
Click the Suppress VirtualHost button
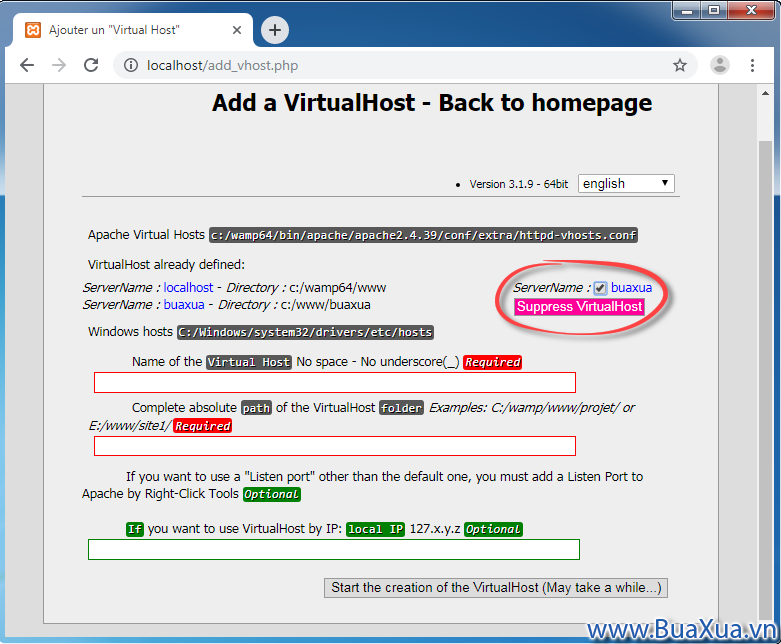coord(579,306)
